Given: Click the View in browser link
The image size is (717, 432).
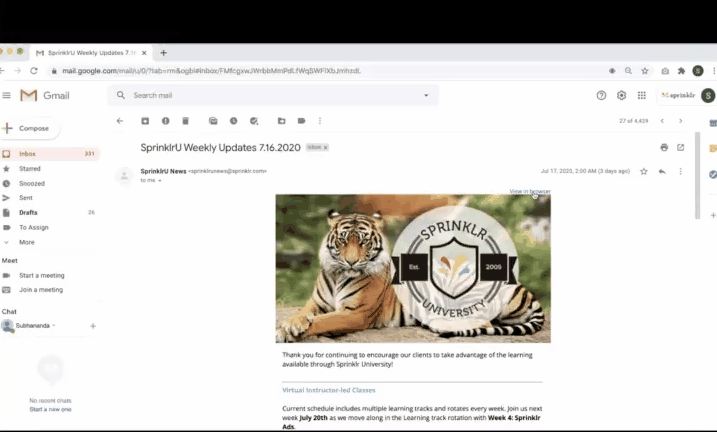Looking at the screenshot, I should click(530, 191).
